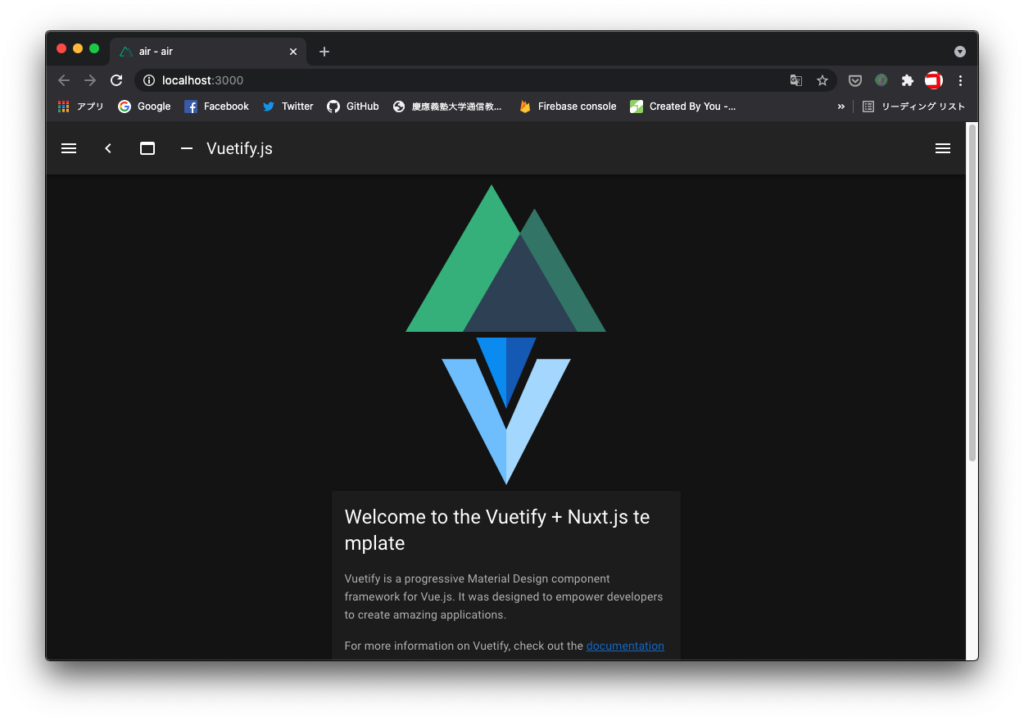Open the left navigation drawer with hamburger icon

click(x=68, y=148)
